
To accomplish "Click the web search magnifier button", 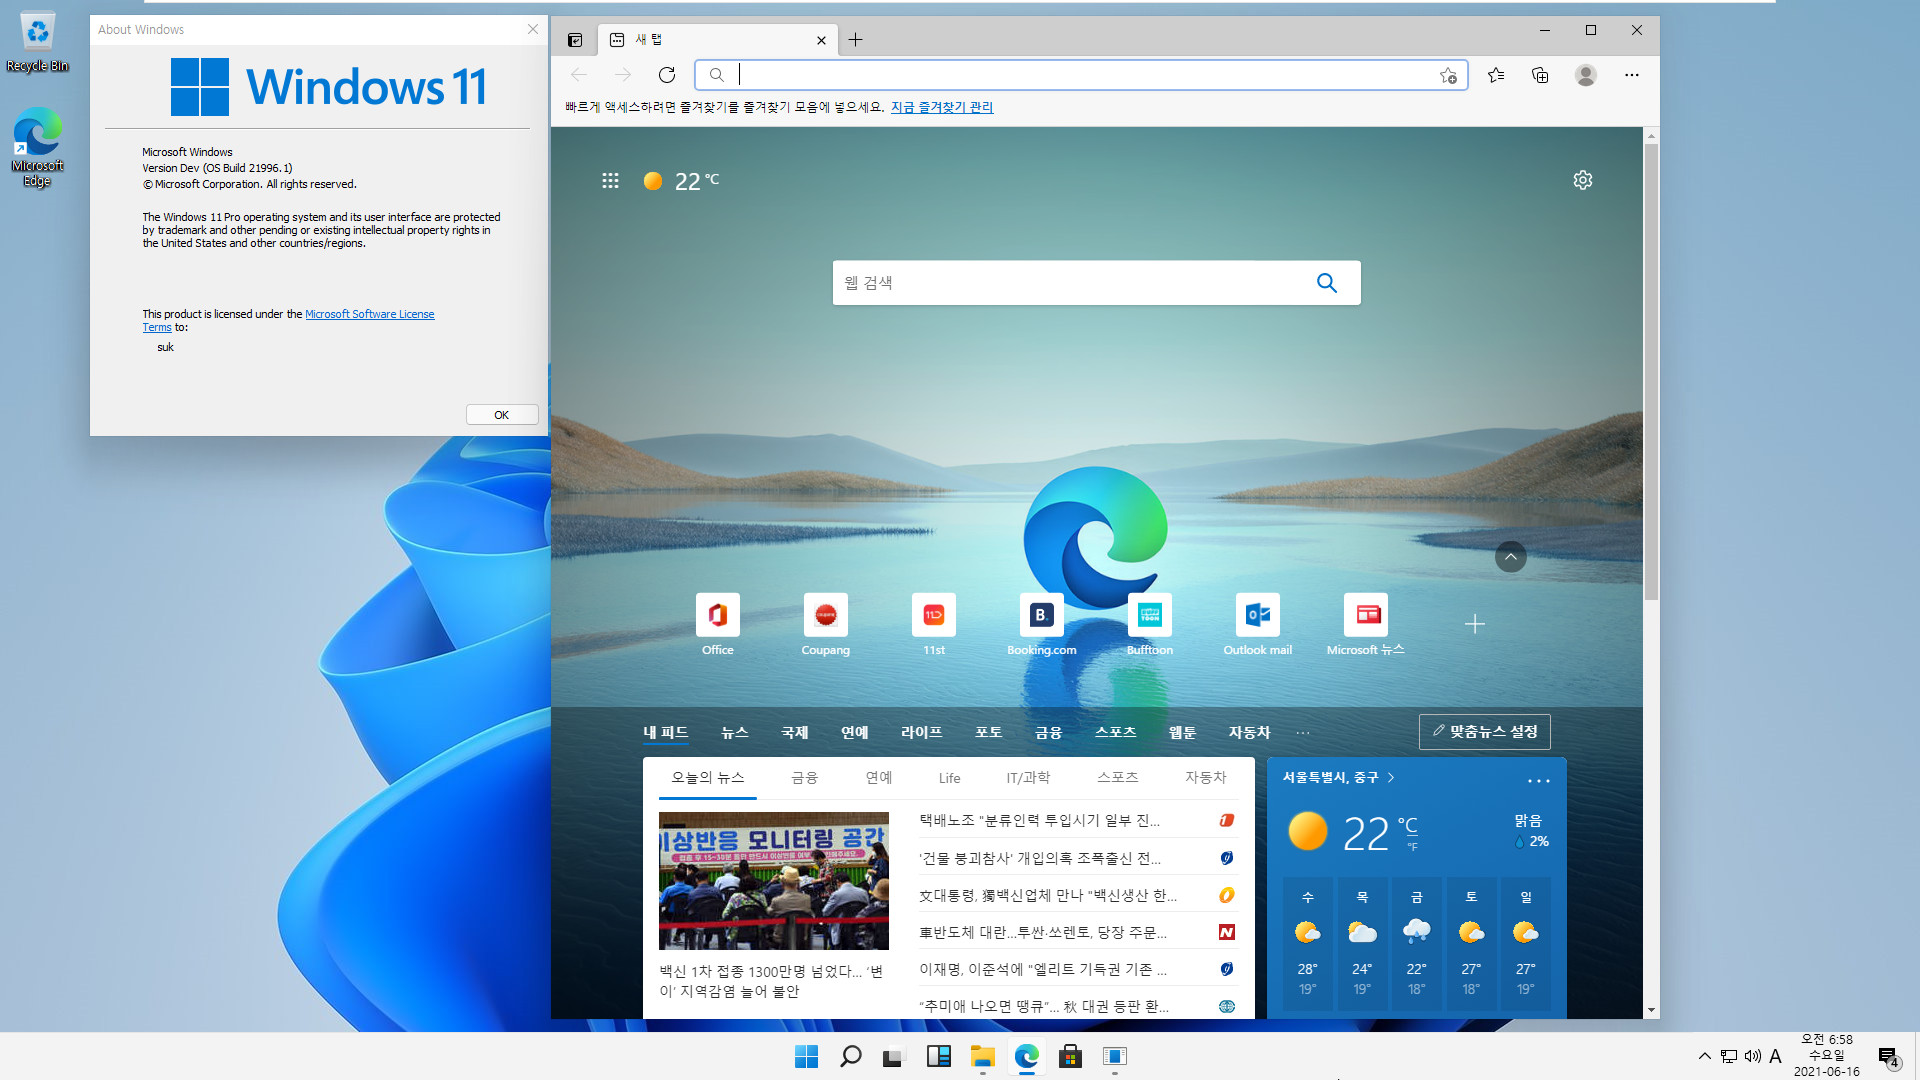I will point(1326,283).
